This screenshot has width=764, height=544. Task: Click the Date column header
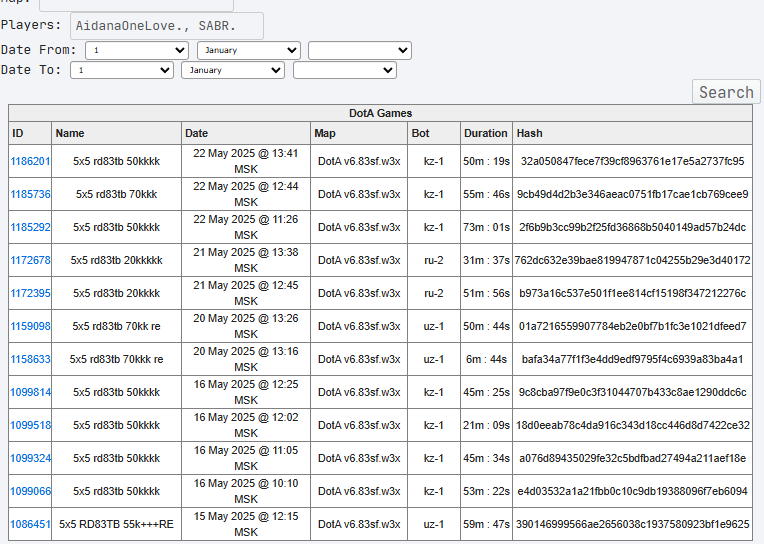[246, 133]
